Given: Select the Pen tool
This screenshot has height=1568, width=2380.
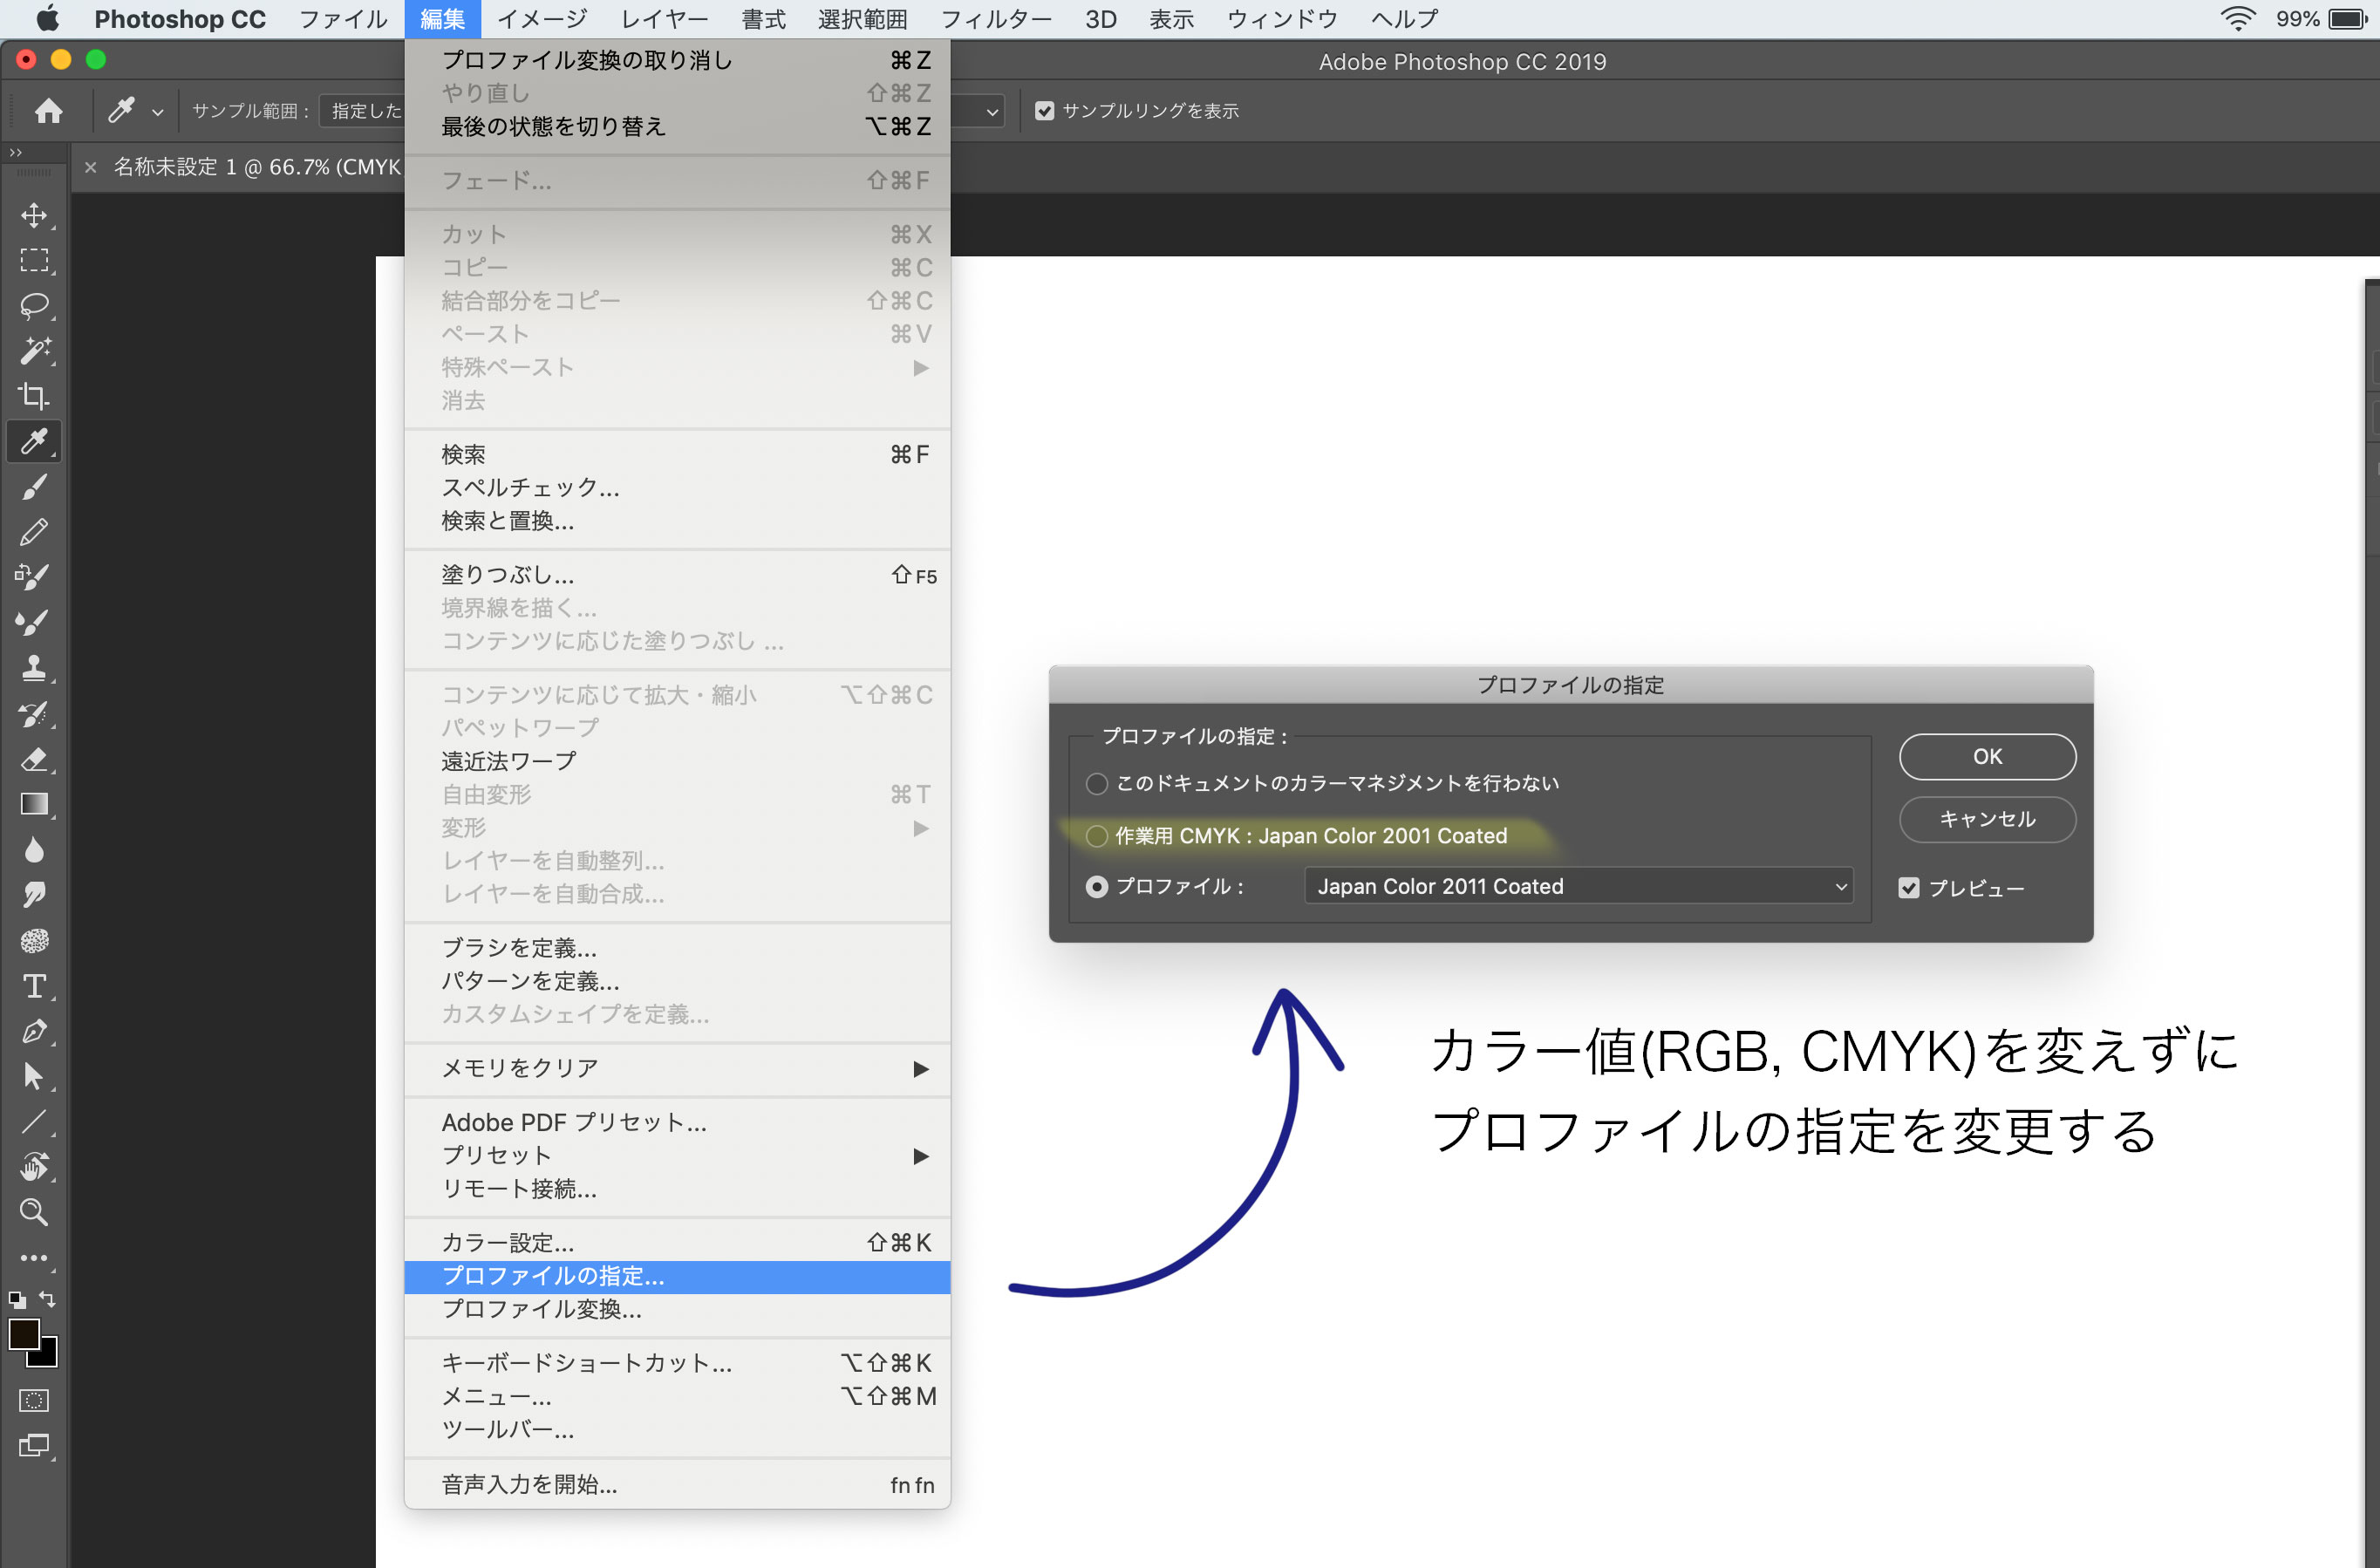Looking at the screenshot, I should click(x=34, y=1031).
